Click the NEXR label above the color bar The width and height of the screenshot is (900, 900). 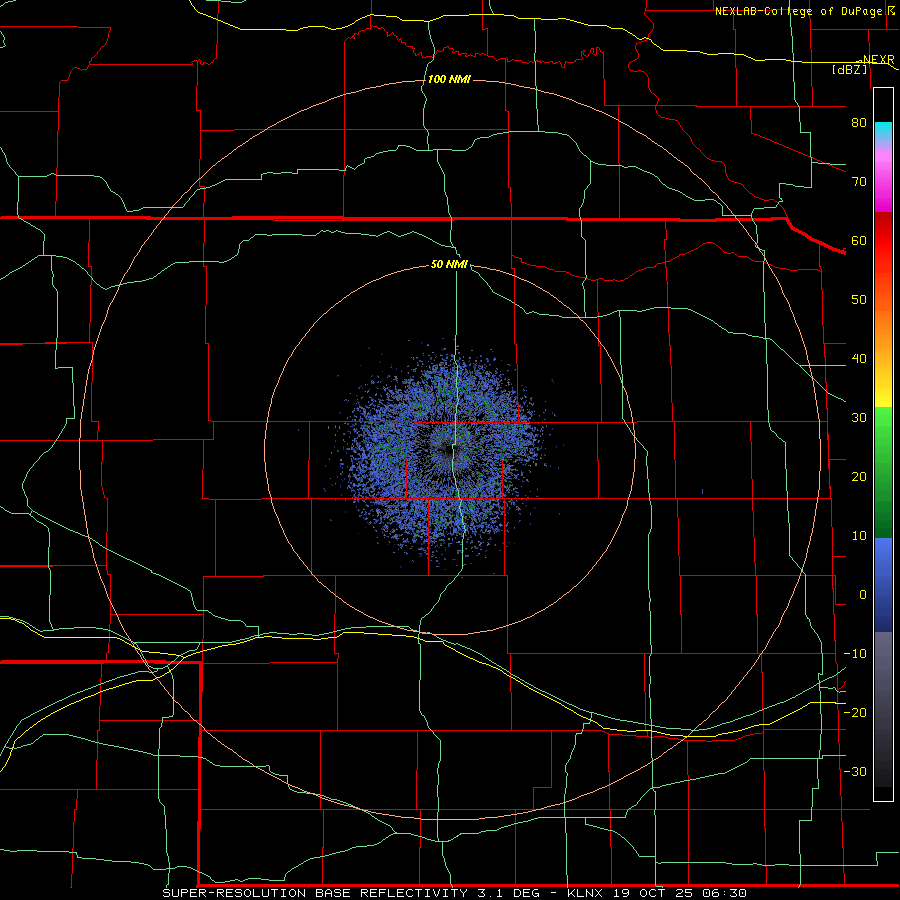click(x=878, y=60)
